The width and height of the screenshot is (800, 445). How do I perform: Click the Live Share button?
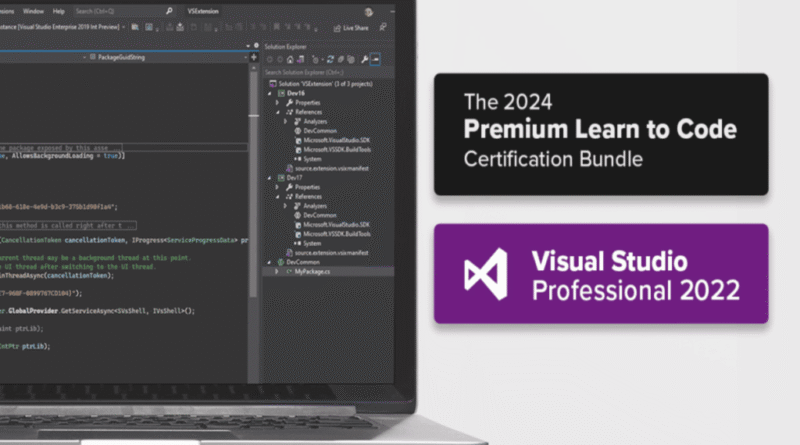351,28
